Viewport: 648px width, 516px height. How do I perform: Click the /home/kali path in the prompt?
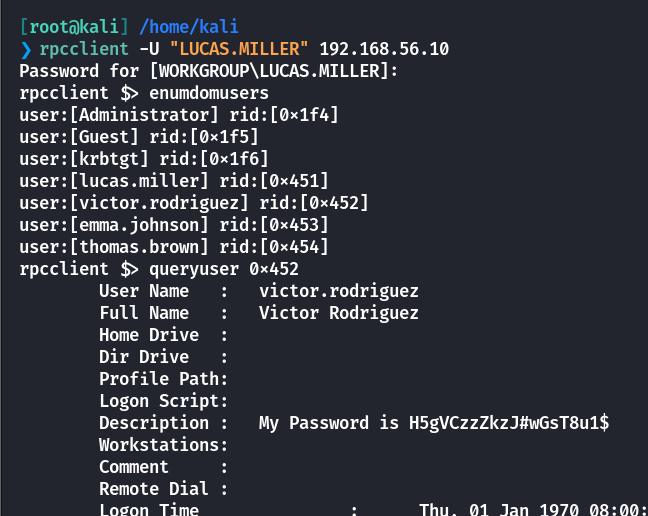pyautogui.click(x=189, y=27)
